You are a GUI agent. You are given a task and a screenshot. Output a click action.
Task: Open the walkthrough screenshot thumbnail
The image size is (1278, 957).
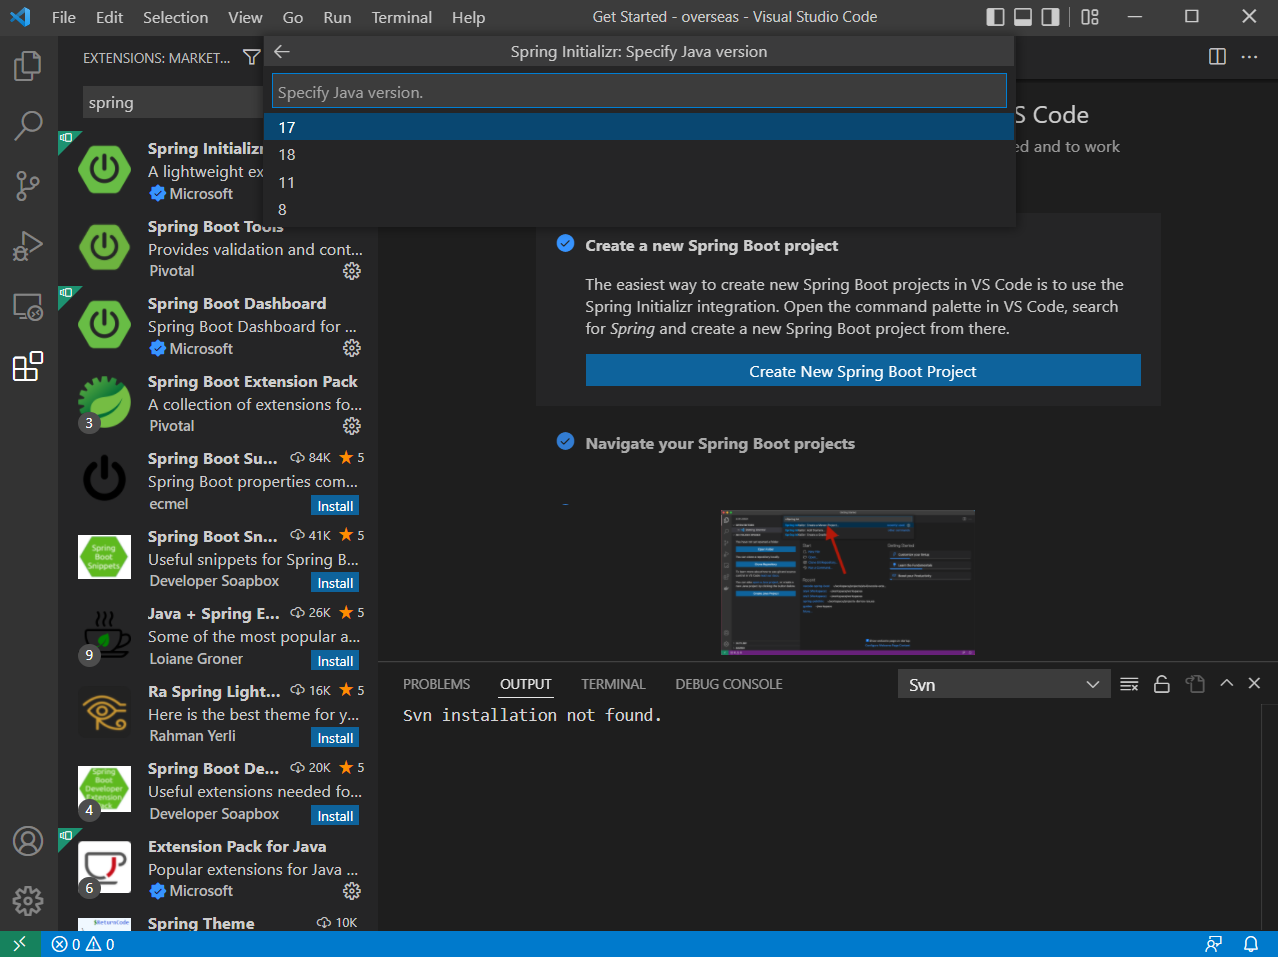pos(848,583)
